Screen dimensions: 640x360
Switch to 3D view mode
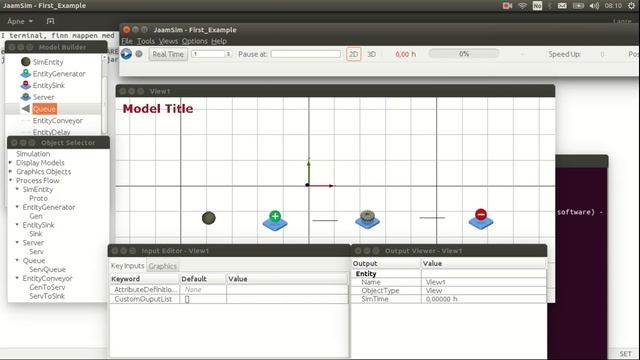click(371, 54)
